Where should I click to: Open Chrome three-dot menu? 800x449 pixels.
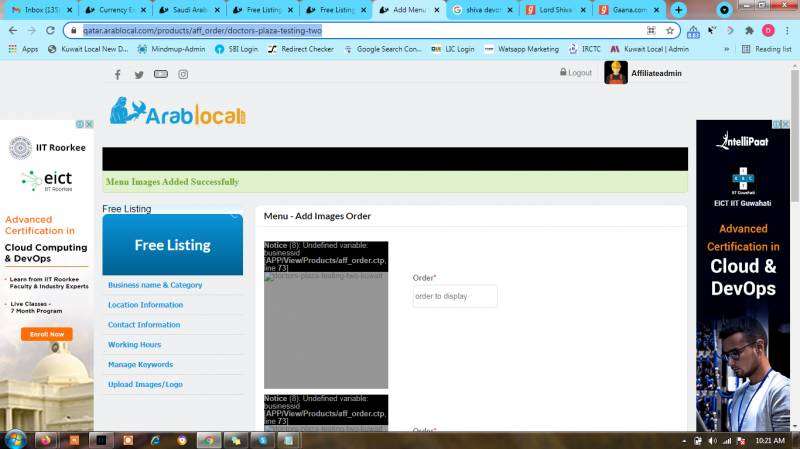(787, 31)
